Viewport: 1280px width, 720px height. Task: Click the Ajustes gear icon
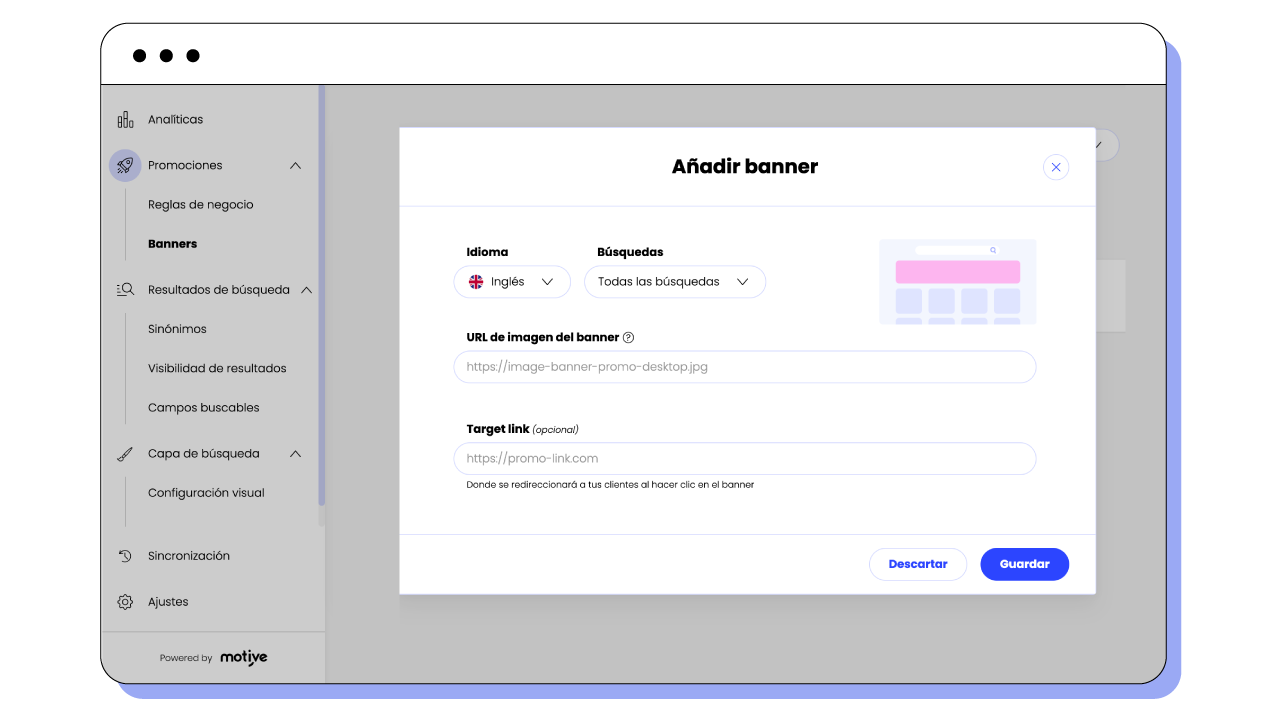125,602
